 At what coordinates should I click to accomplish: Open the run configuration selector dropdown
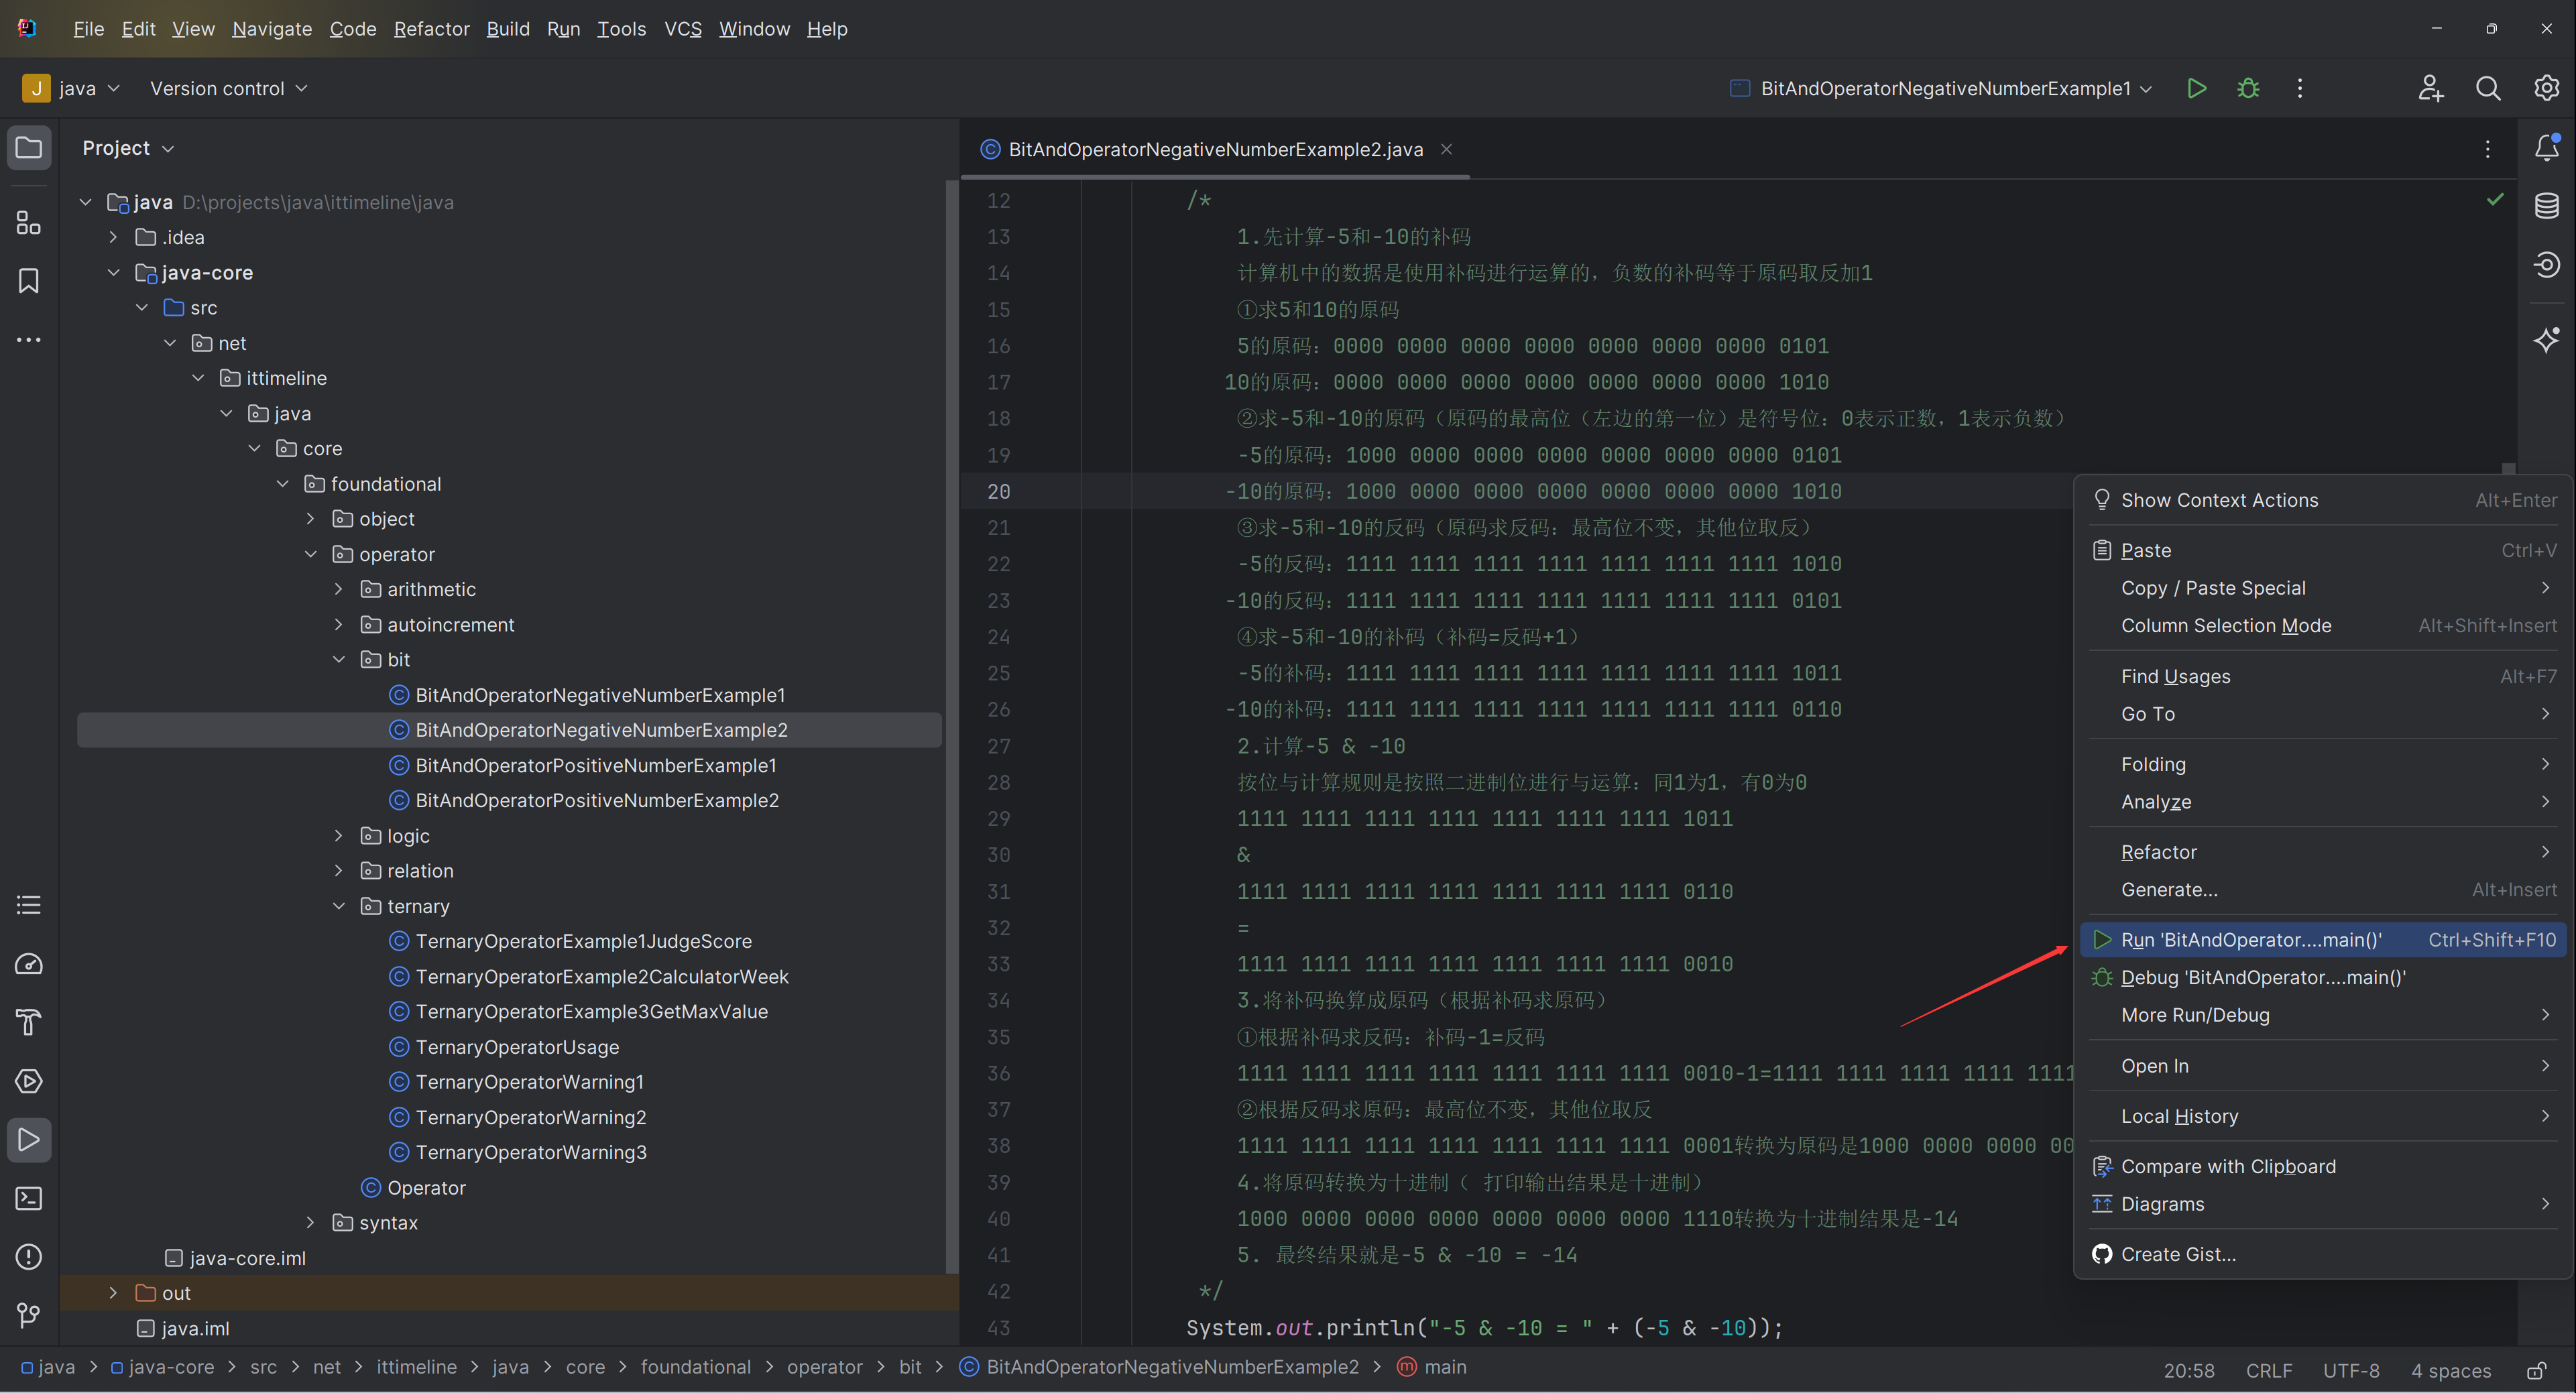pyautogui.click(x=1941, y=88)
